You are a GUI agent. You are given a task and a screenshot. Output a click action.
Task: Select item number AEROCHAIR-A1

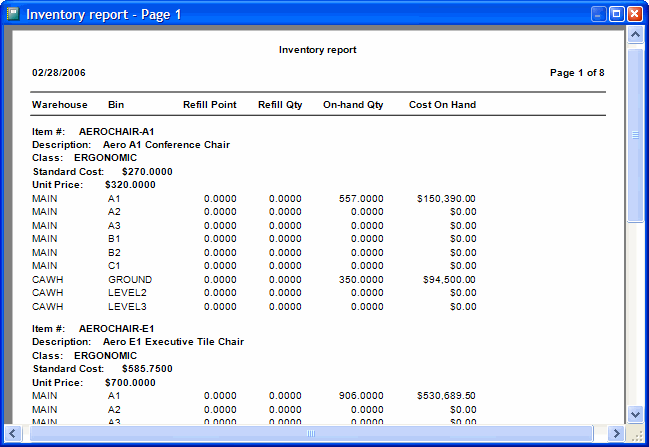point(116,132)
